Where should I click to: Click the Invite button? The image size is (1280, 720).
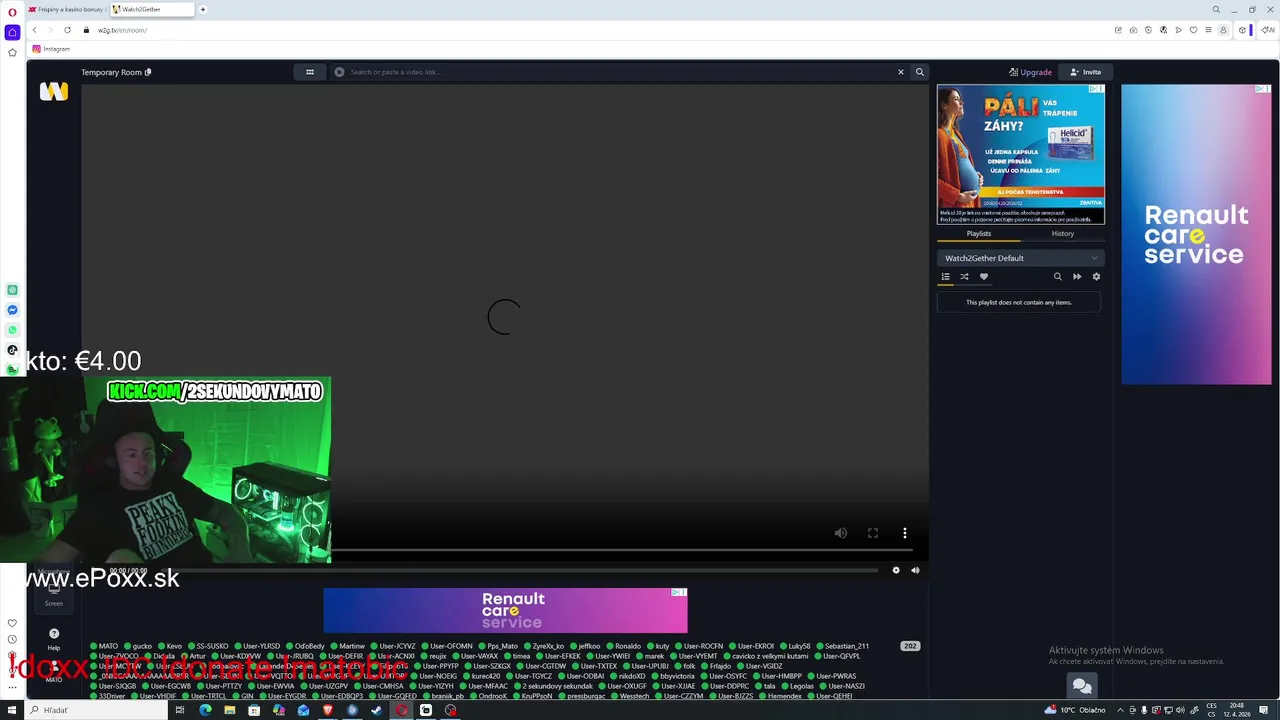(1085, 72)
